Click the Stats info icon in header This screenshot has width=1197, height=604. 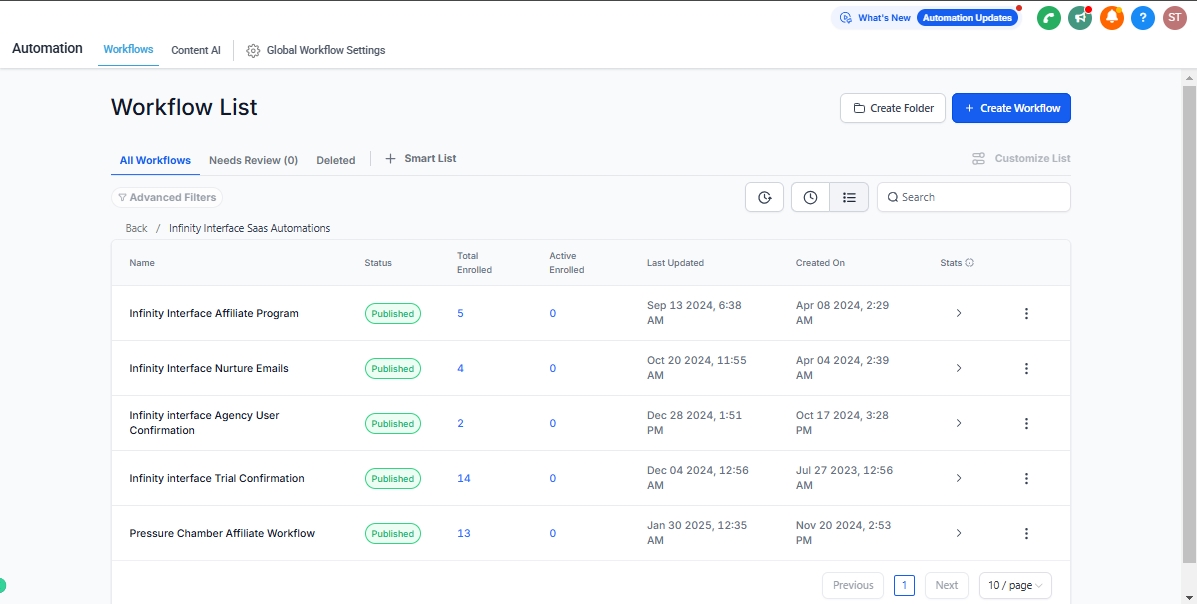[x=970, y=263]
